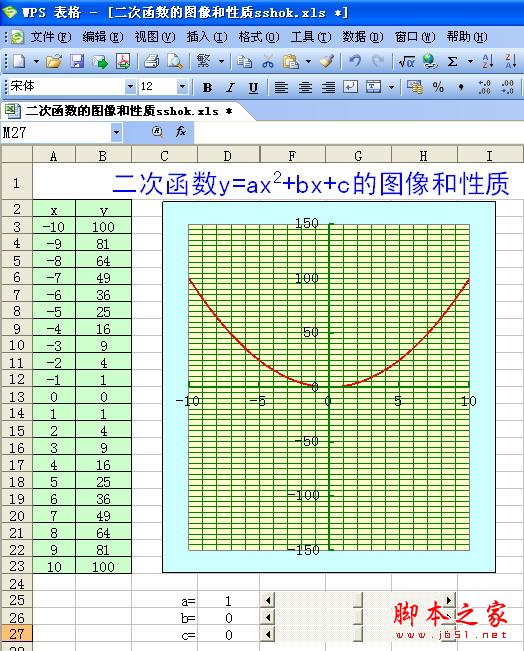This screenshot has height=651, width=524.
Task: Decrease decimal places
Action: coord(507,87)
